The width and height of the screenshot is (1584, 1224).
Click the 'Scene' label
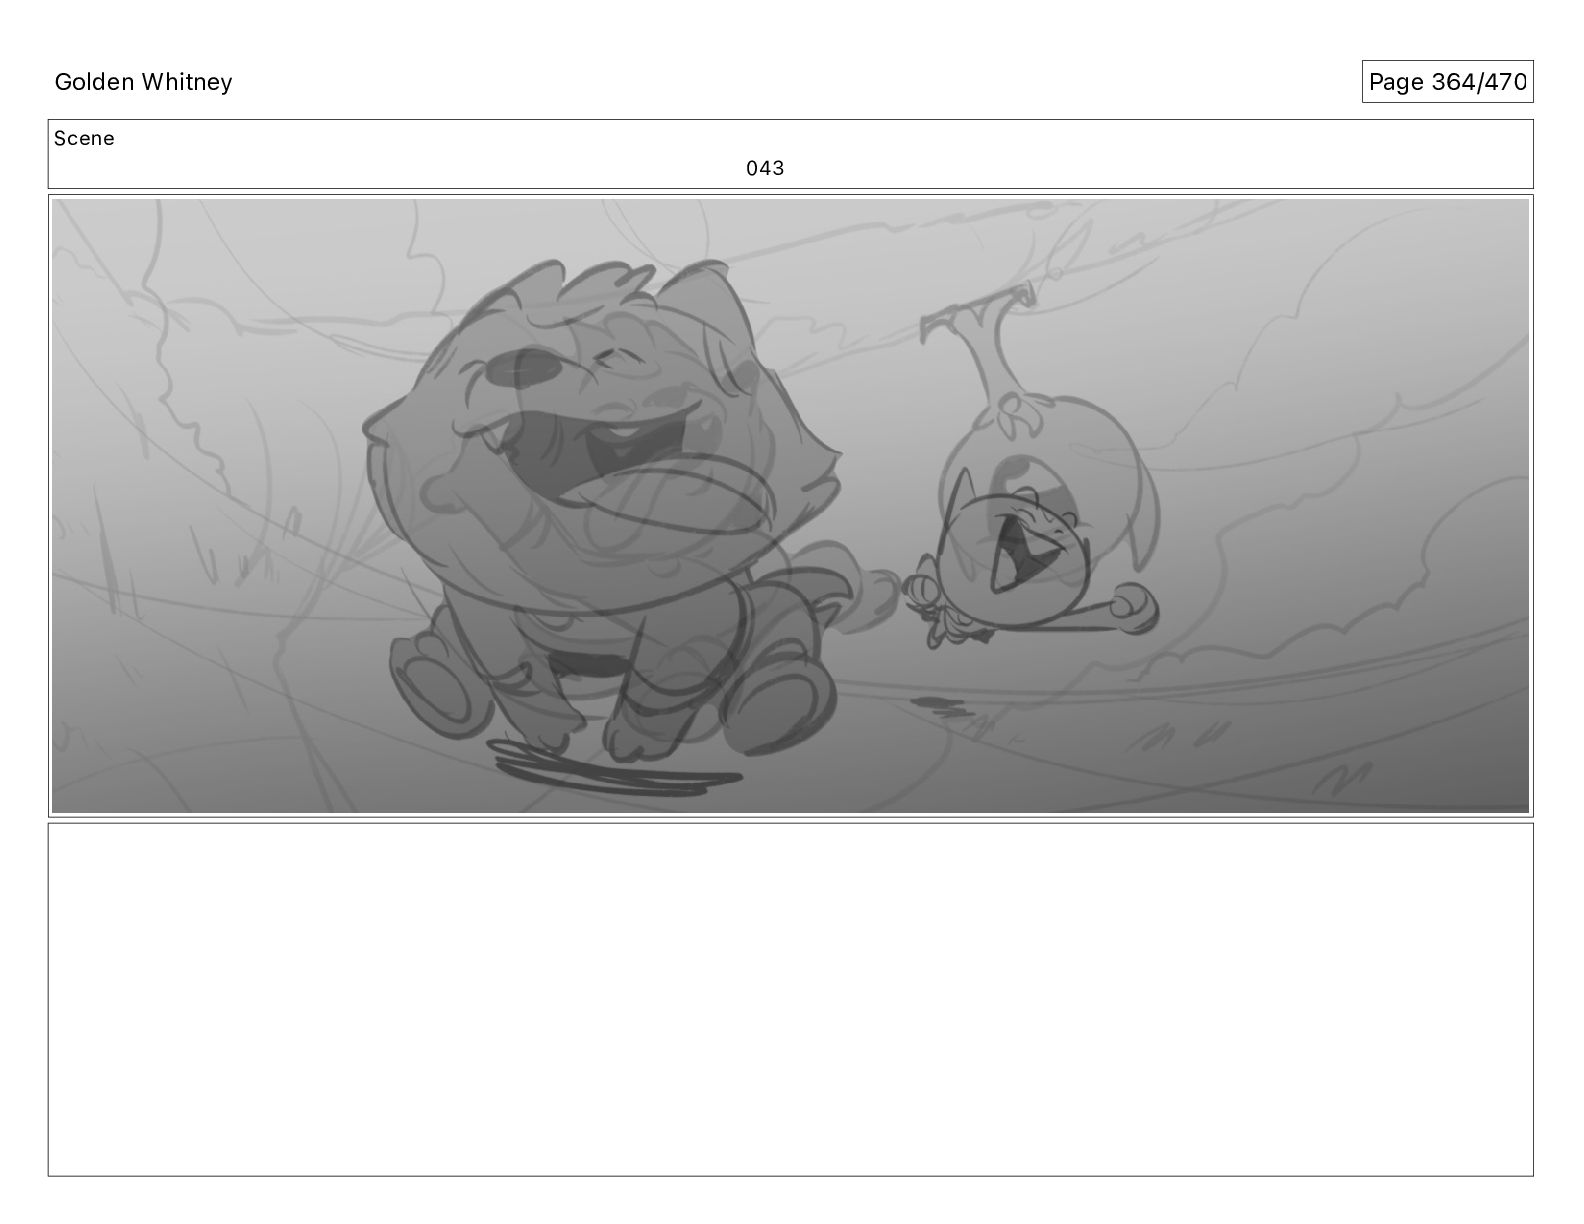click(x=84, y=139)
